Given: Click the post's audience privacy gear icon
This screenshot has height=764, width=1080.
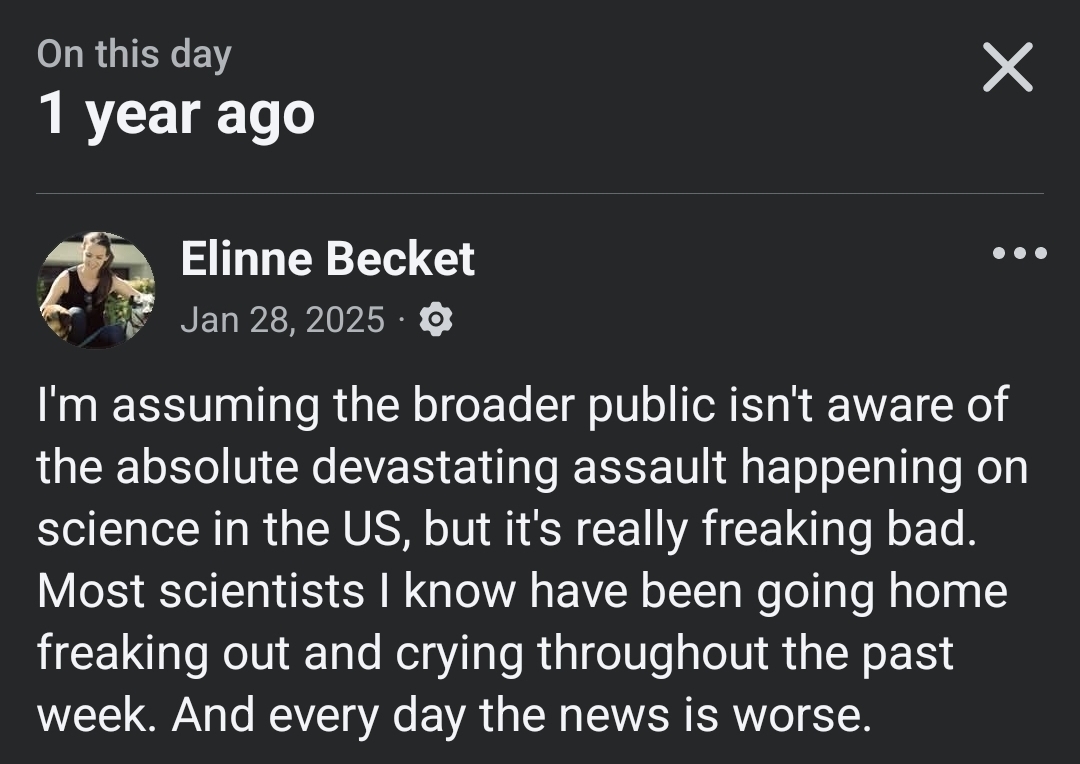Looking at the screenshot, I should [x=436, y=320].
